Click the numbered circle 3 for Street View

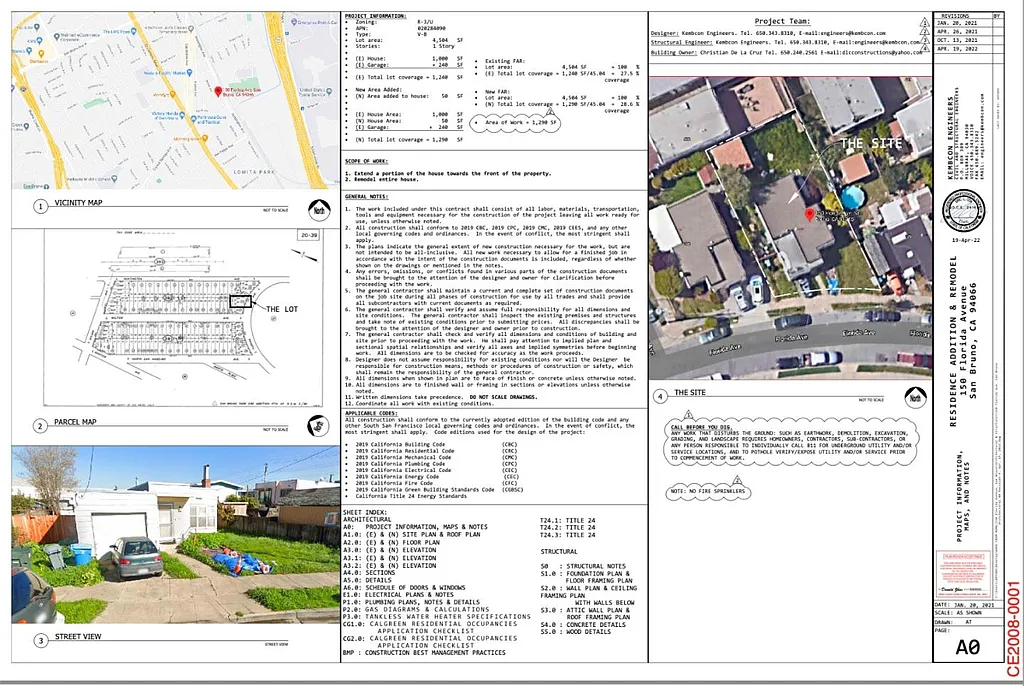[40, 640]
